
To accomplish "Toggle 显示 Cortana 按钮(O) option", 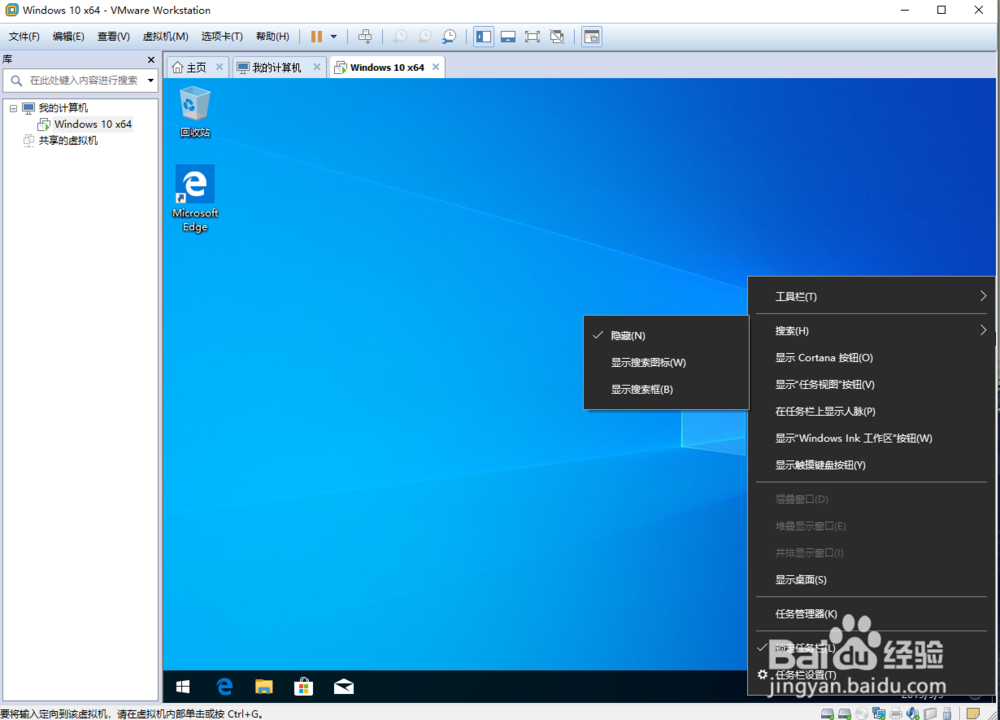I will point(871,358).
